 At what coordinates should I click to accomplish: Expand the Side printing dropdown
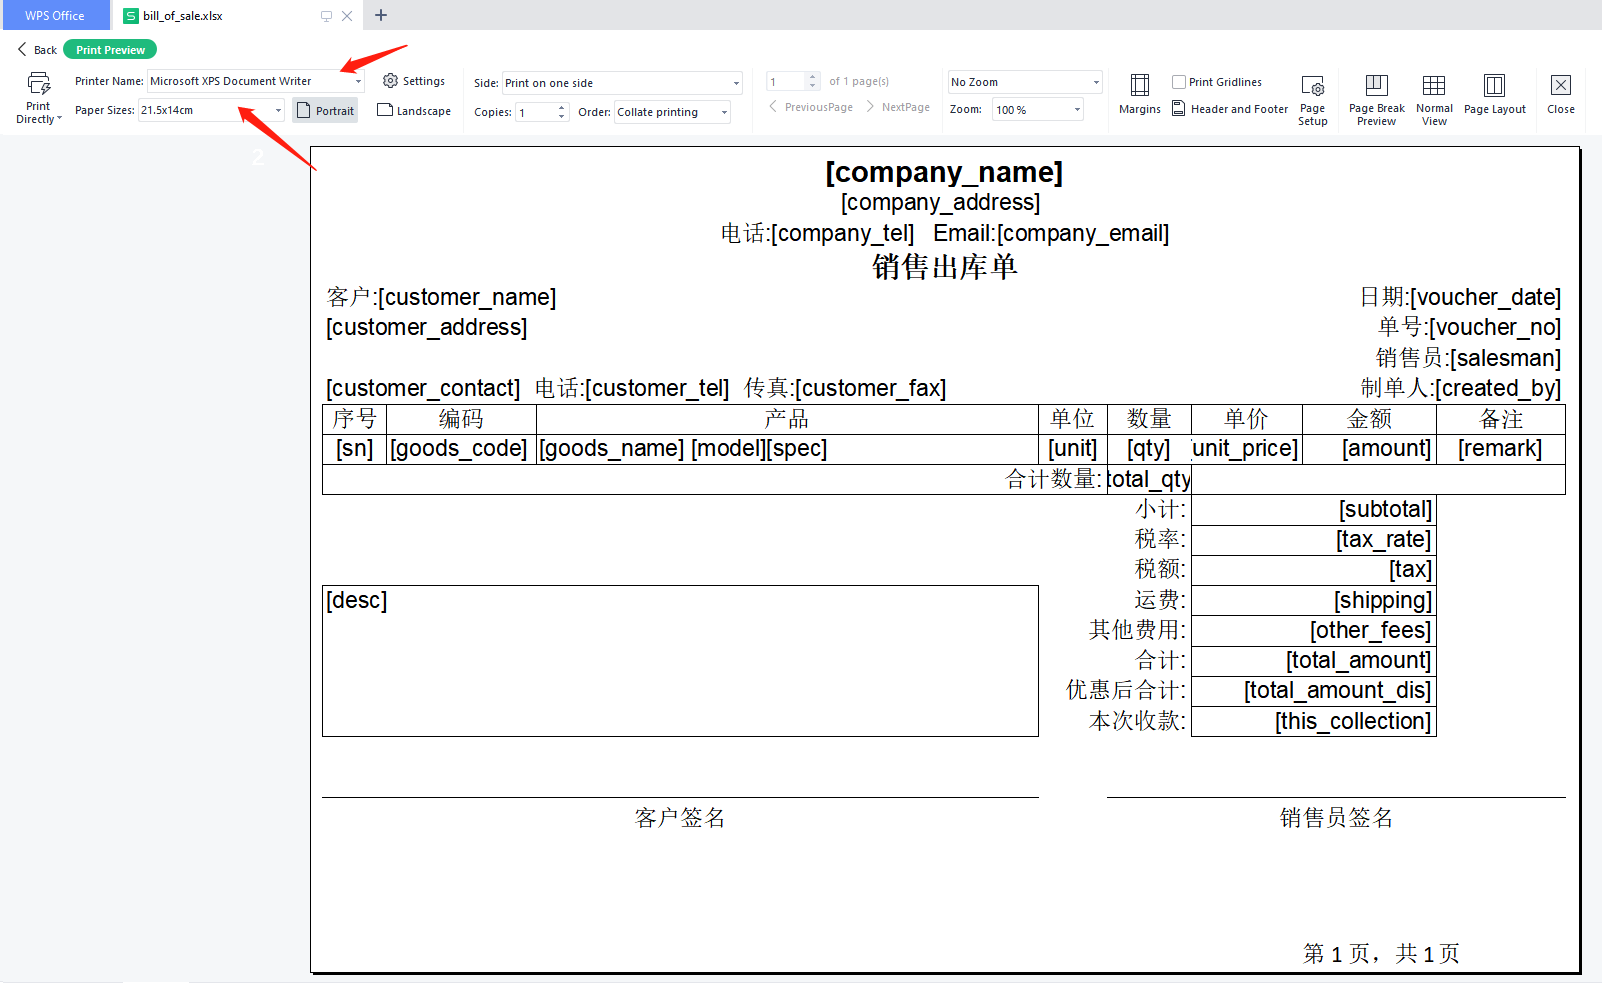coord(736,83)
